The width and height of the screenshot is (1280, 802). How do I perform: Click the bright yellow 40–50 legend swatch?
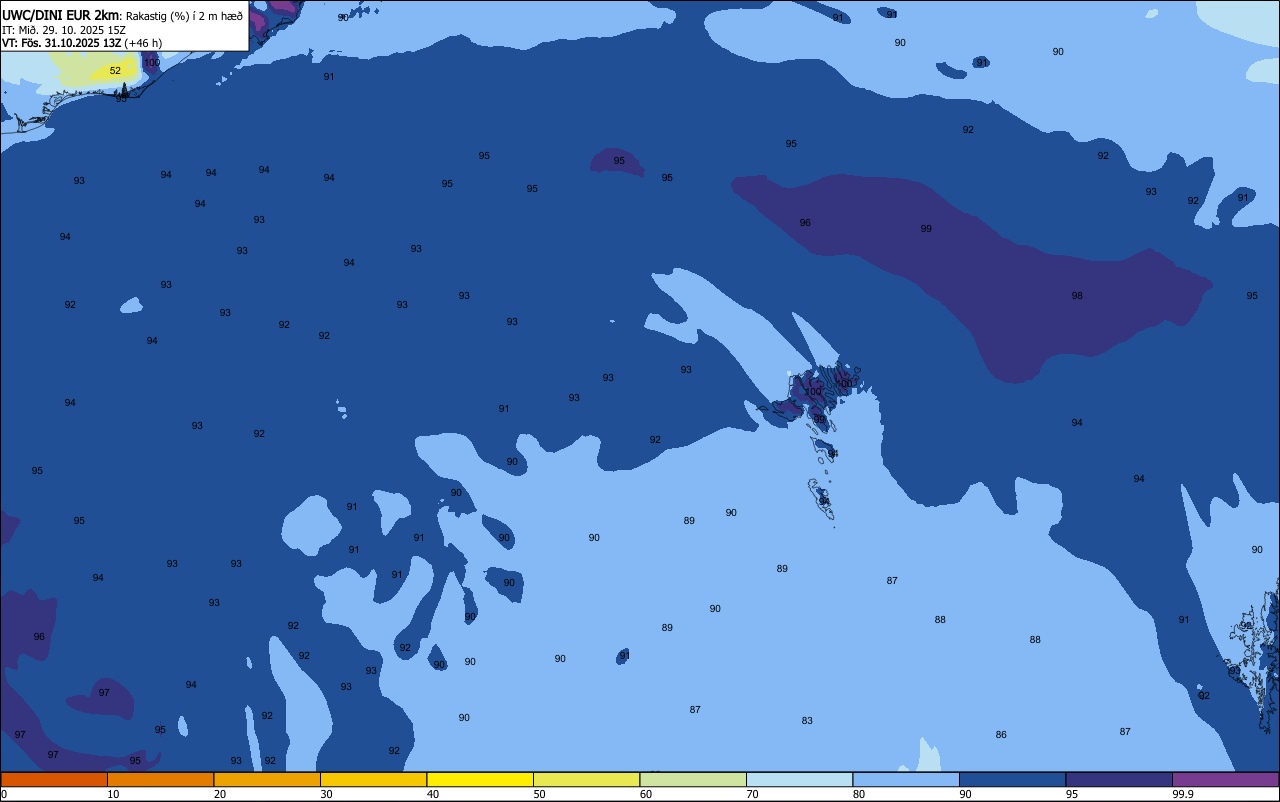480,779
